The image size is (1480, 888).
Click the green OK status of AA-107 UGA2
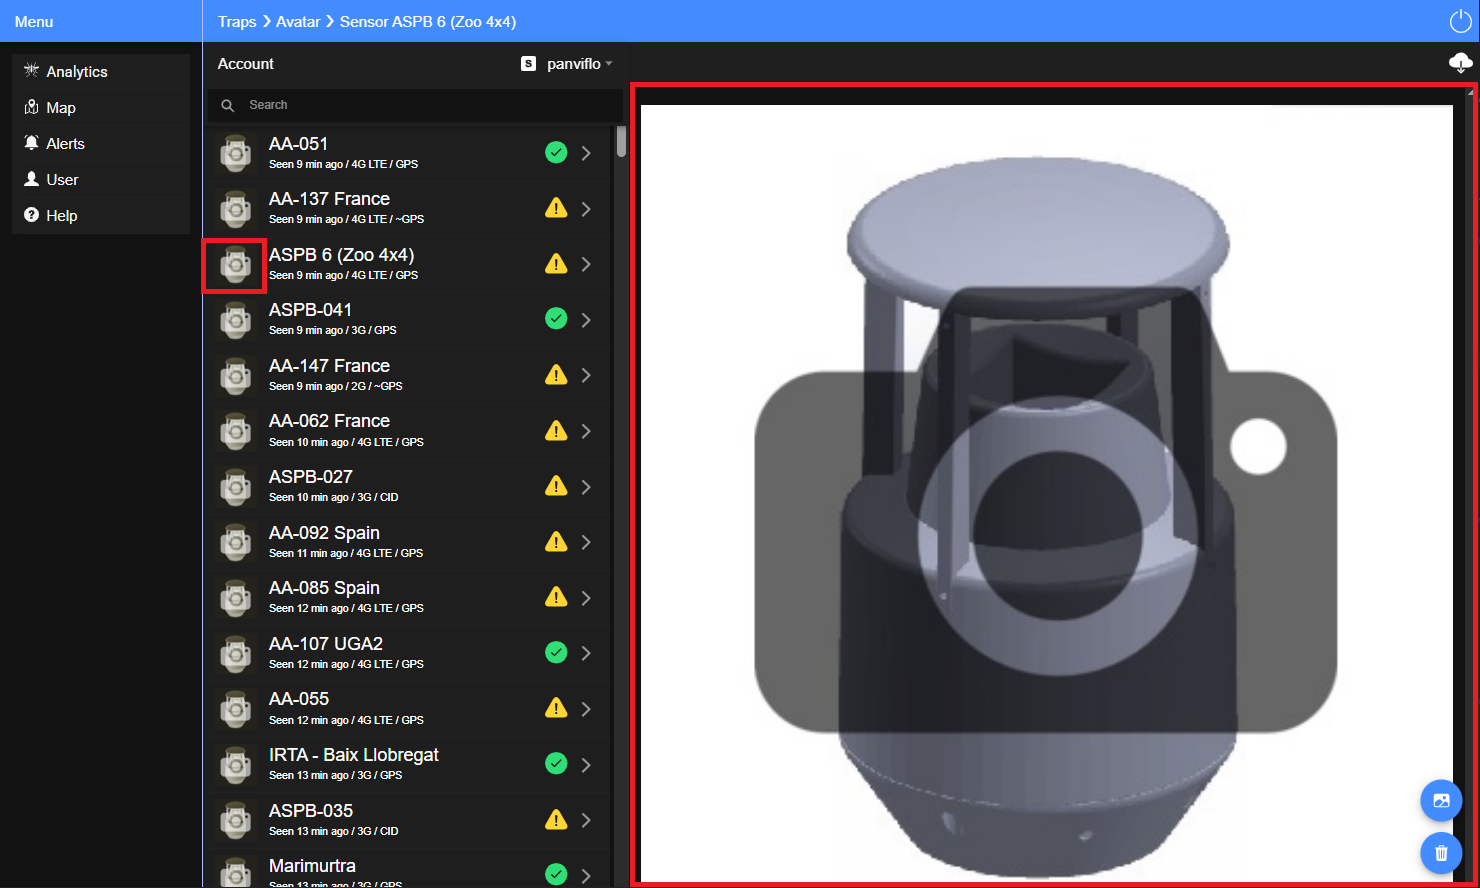coord(556,652)
